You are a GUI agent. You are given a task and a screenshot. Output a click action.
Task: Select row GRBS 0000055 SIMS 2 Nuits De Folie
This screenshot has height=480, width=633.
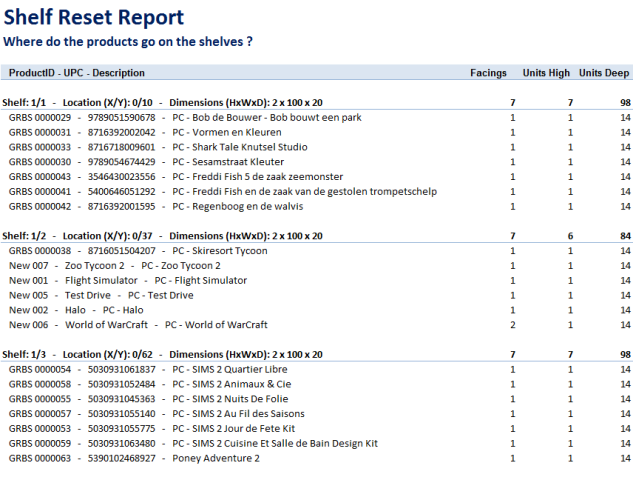pos(316,399)
